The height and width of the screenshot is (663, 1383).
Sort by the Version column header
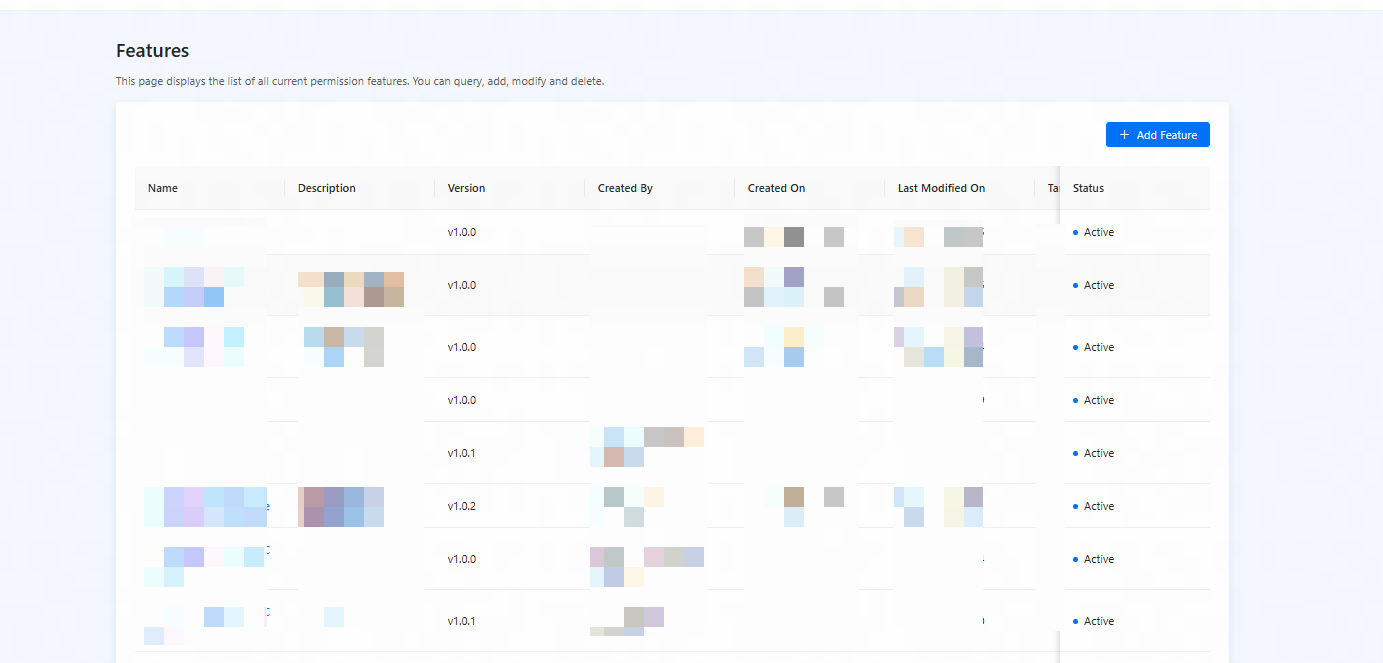(x=466, y=188)
